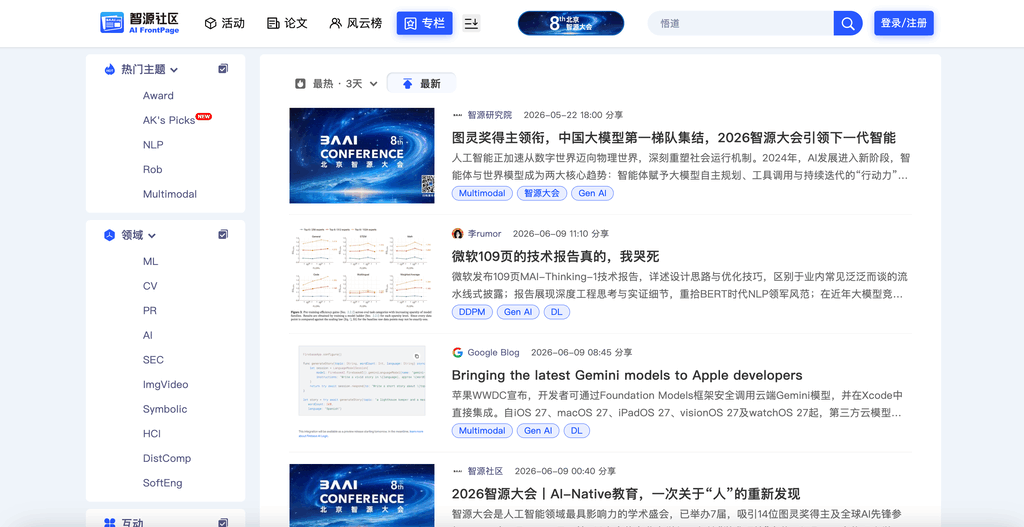Select the HCI field
The image size is (1024, 527).
(x=152, y=434)
